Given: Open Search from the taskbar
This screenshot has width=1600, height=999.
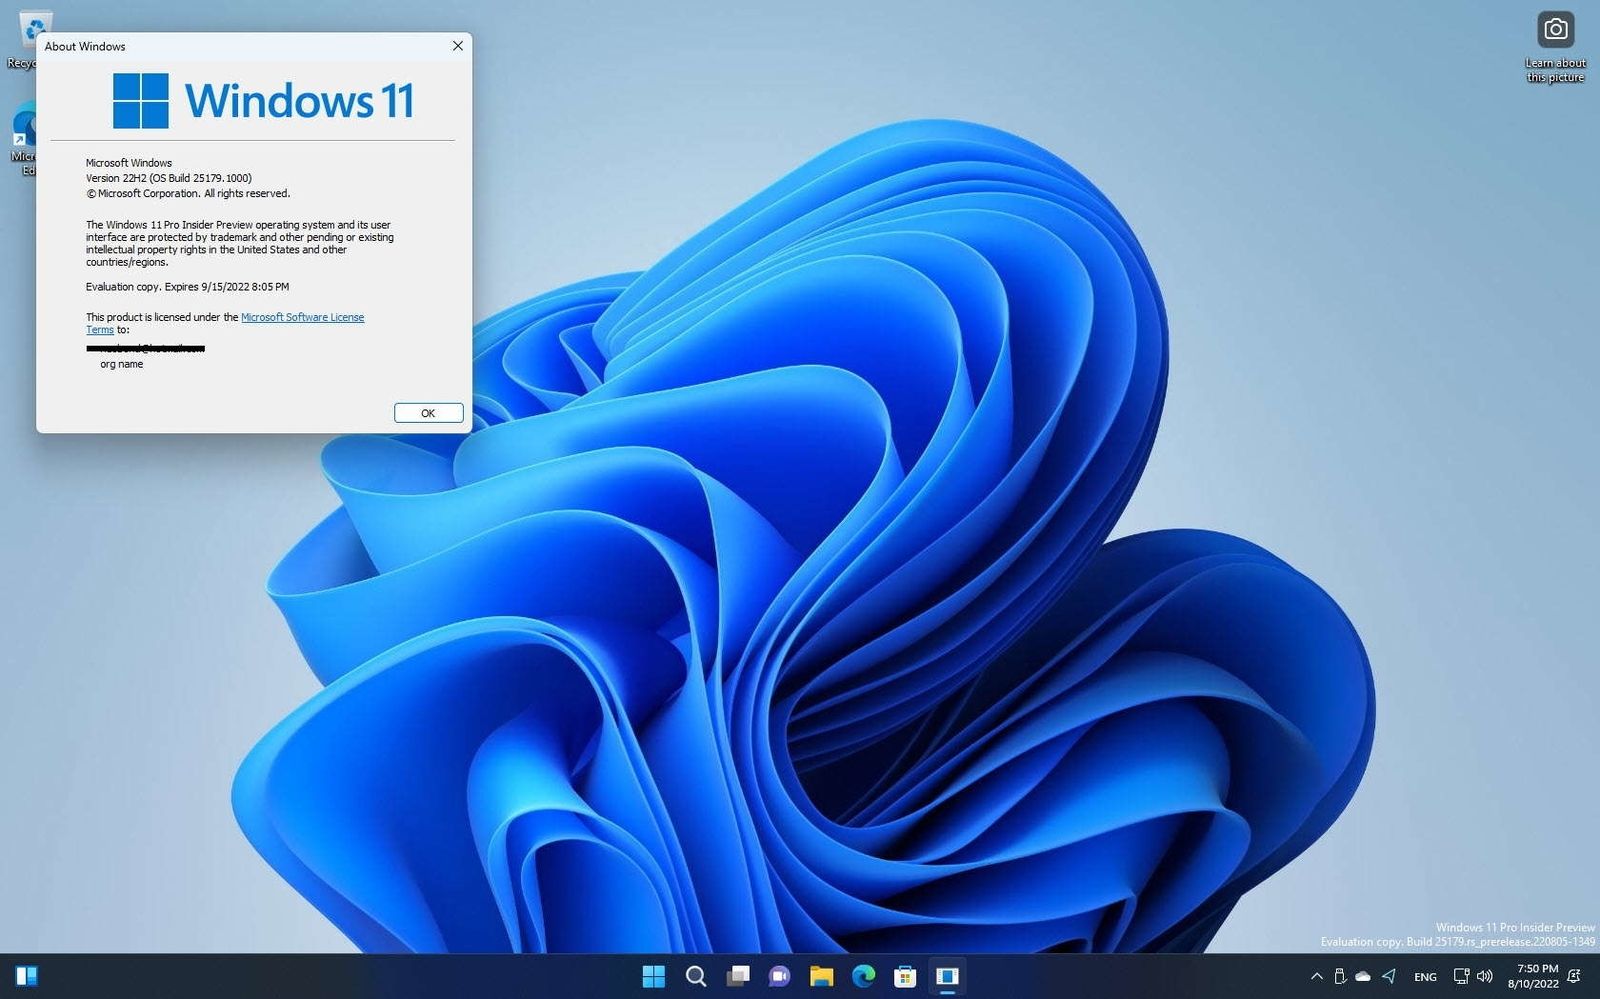Looking at the screenshot, I should click(696, 976).
